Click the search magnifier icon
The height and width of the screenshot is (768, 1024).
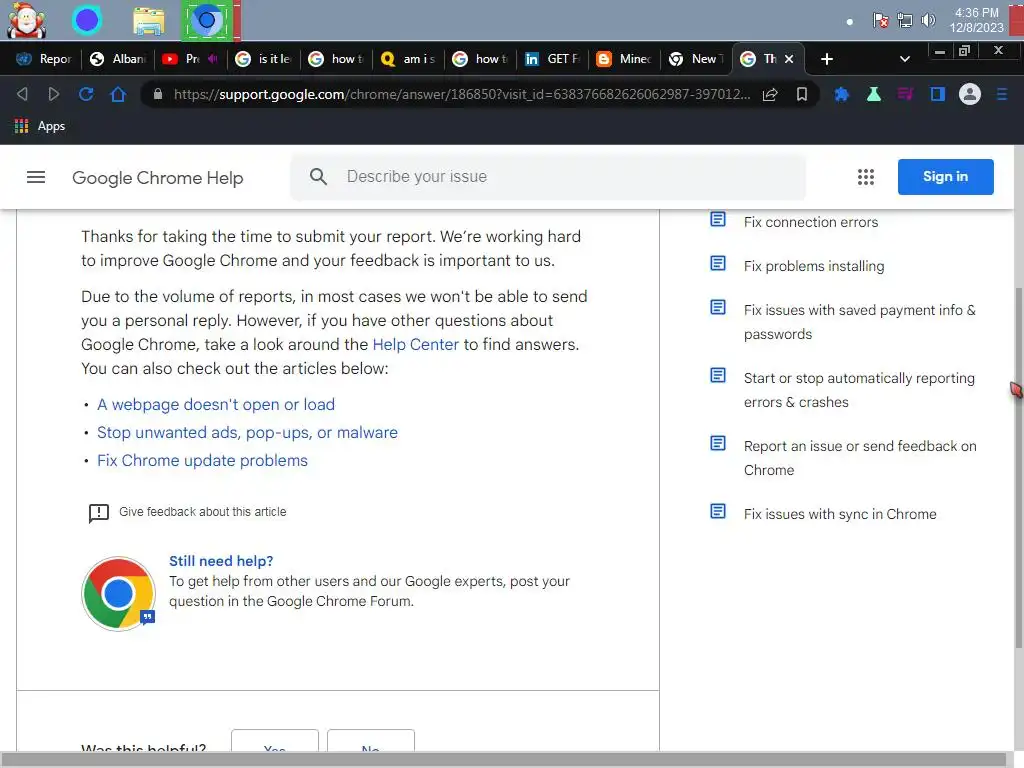point(318,176)
